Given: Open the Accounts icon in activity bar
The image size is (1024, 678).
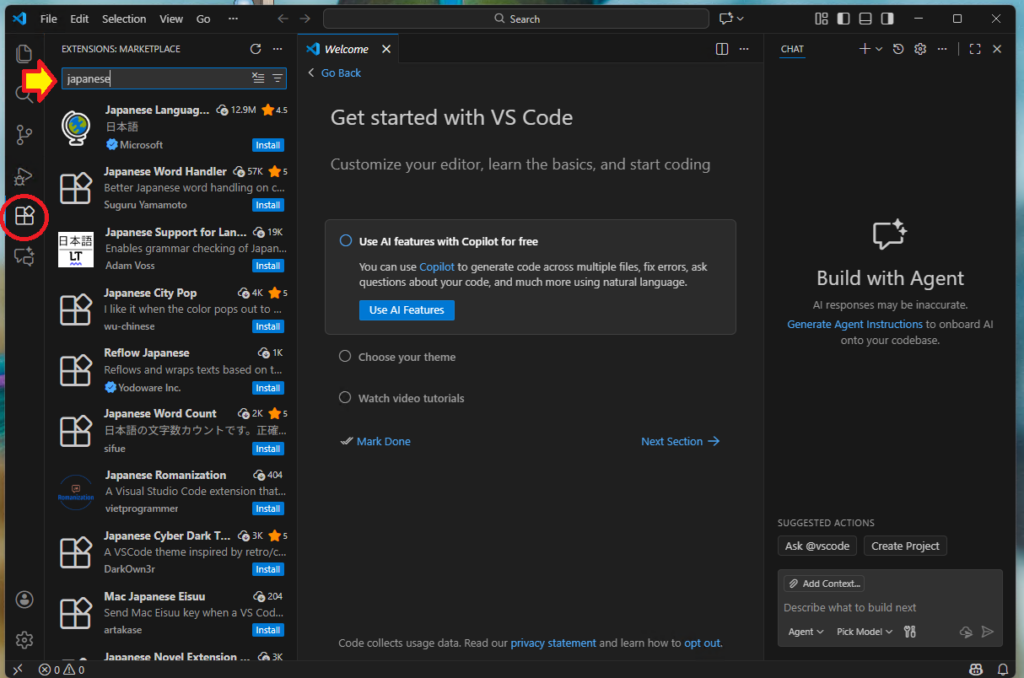Looking at the screenshot, I should (x=24, y=599).
